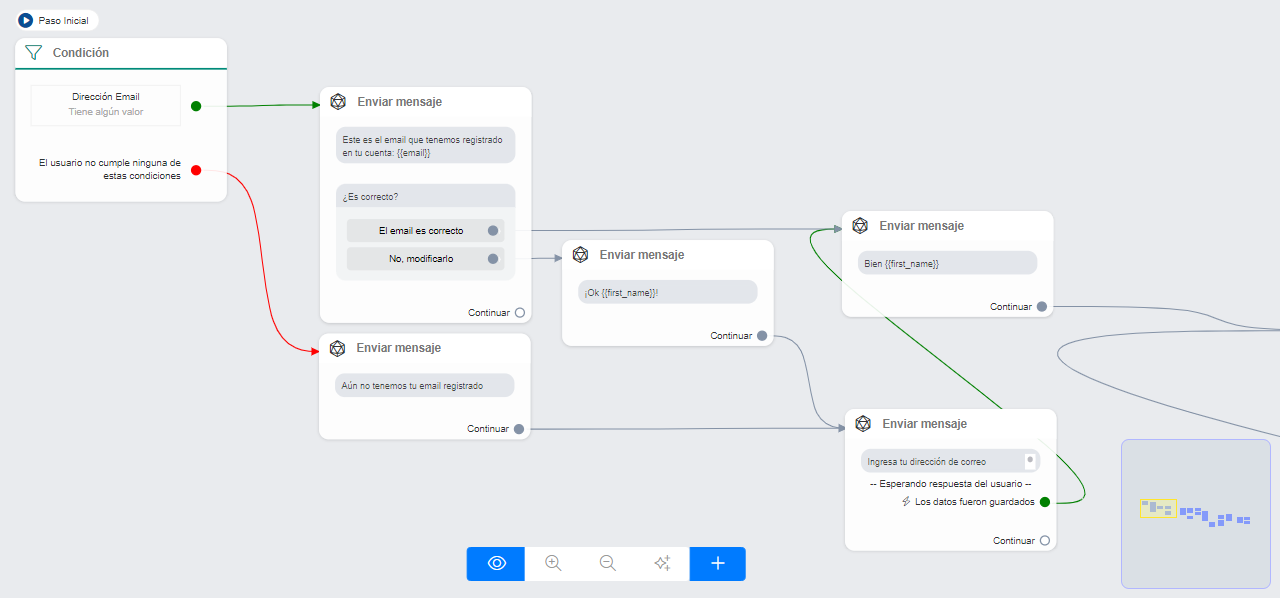Click the "El email es correcto" reply button
Viewport: 1280px width, 598px height.
click(421, 231)
